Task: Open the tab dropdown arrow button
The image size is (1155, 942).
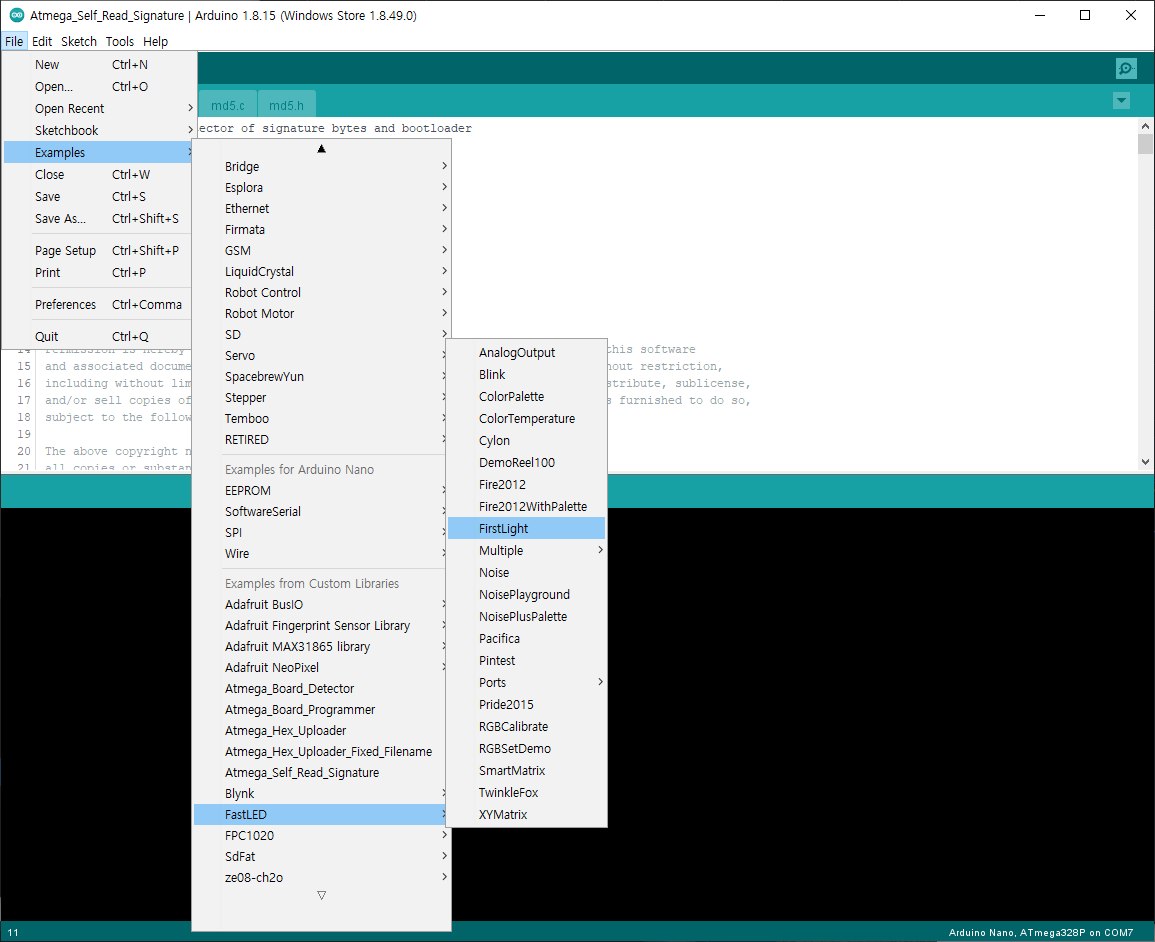Action: point(1121,100)
